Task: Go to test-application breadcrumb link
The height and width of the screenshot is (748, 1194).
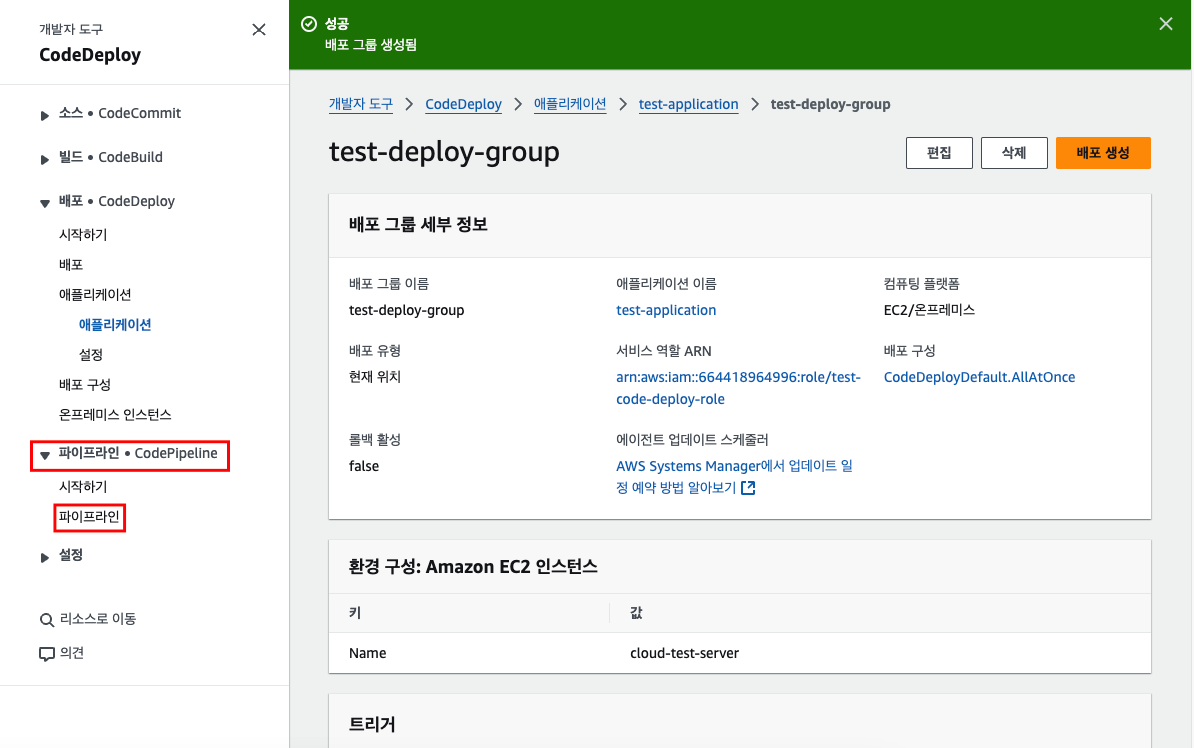Action: click(x=688, y=104)
